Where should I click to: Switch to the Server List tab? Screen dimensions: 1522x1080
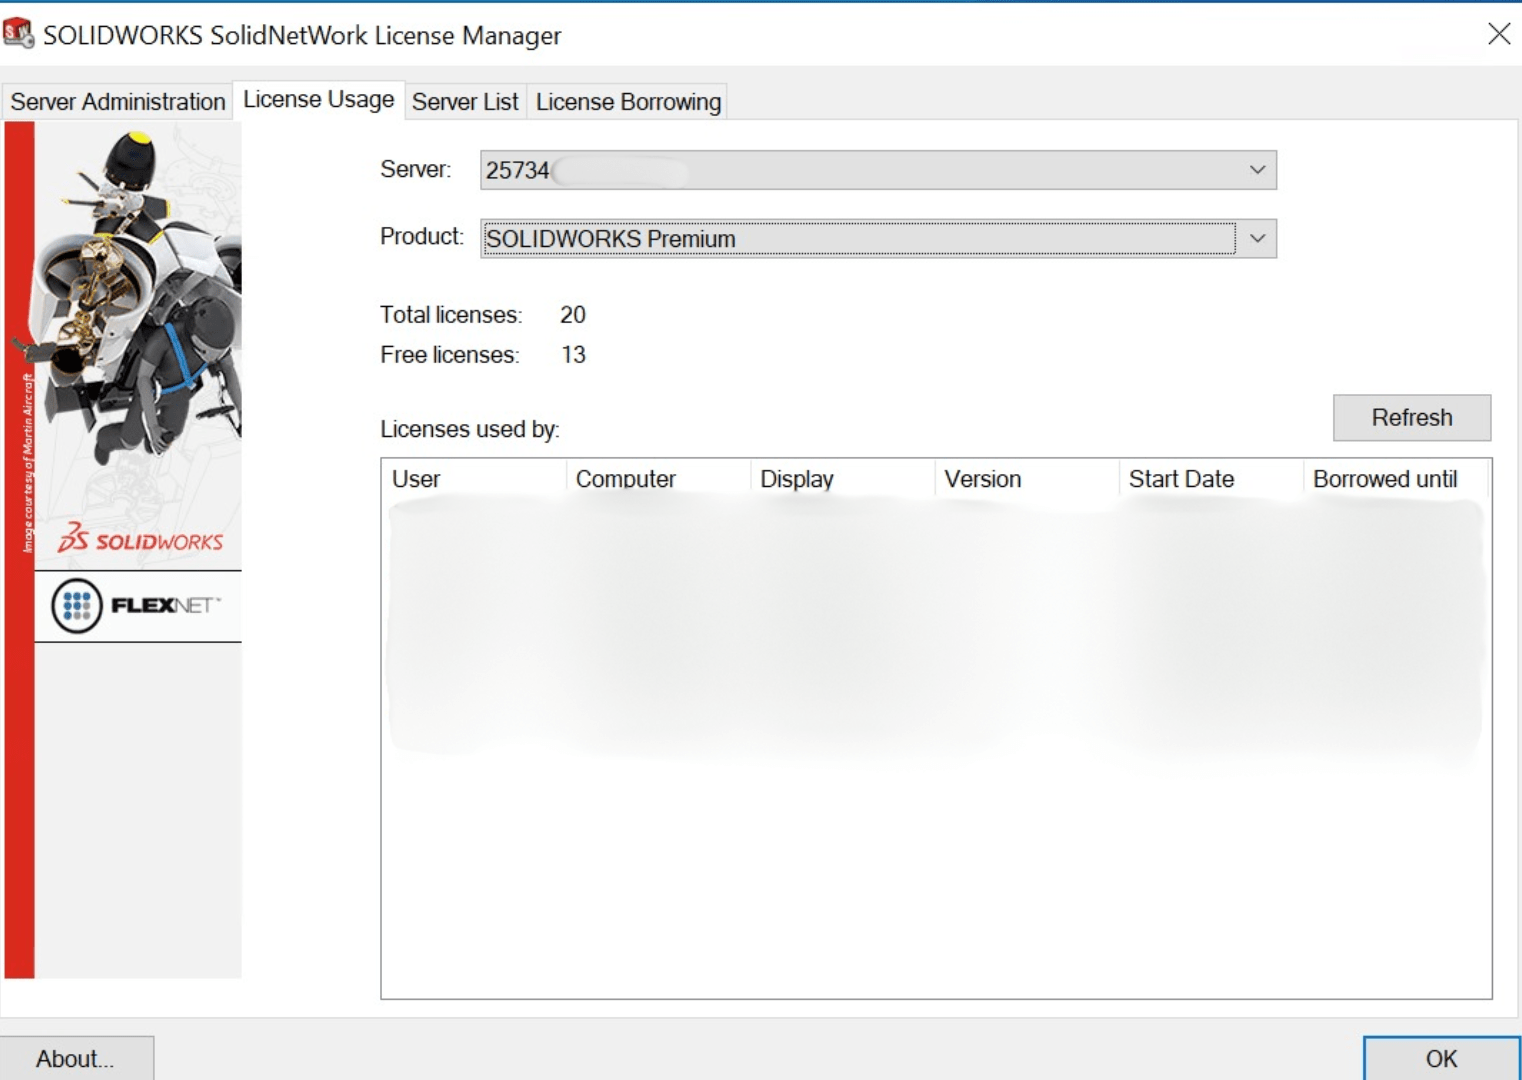click(465, 101)
